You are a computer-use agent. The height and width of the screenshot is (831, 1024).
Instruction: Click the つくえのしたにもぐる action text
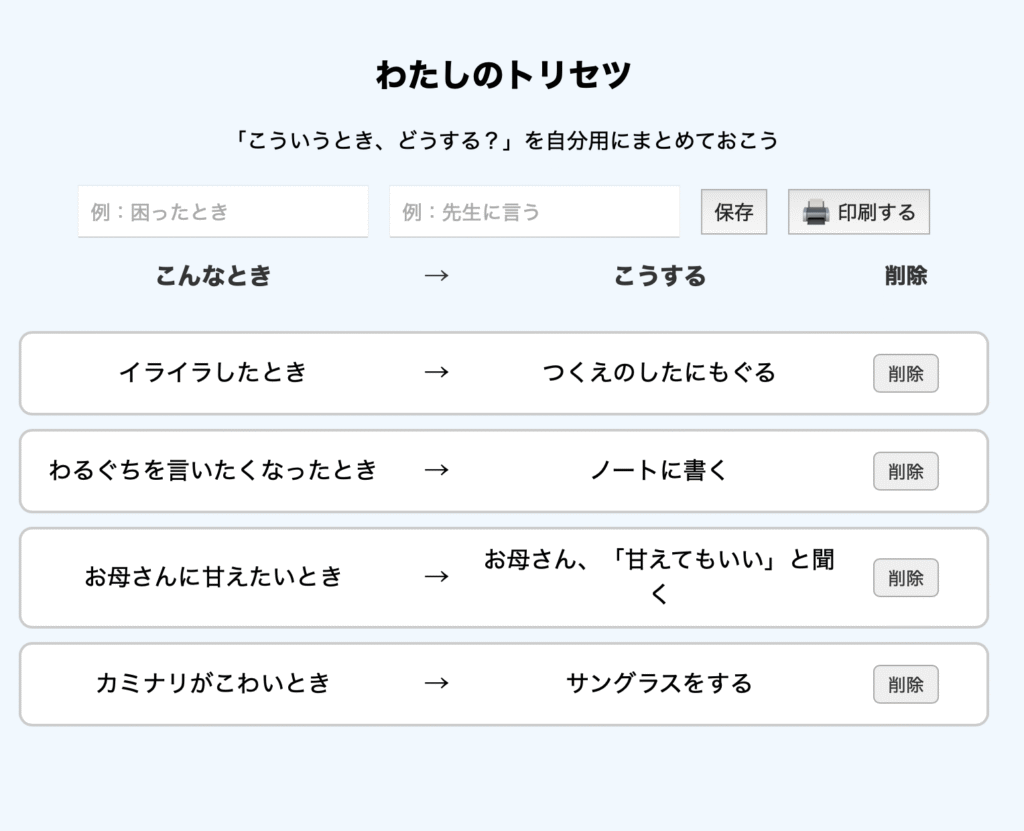pos(659,373)
